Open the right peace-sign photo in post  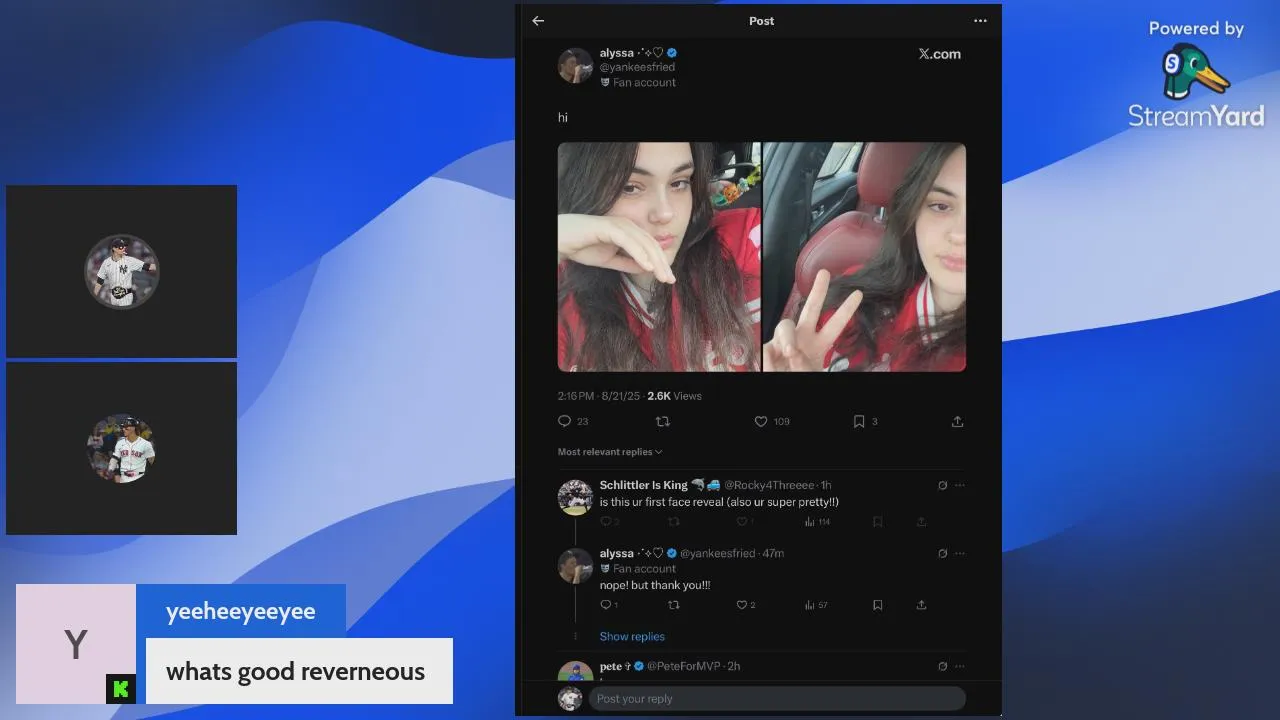coord(865,257)
